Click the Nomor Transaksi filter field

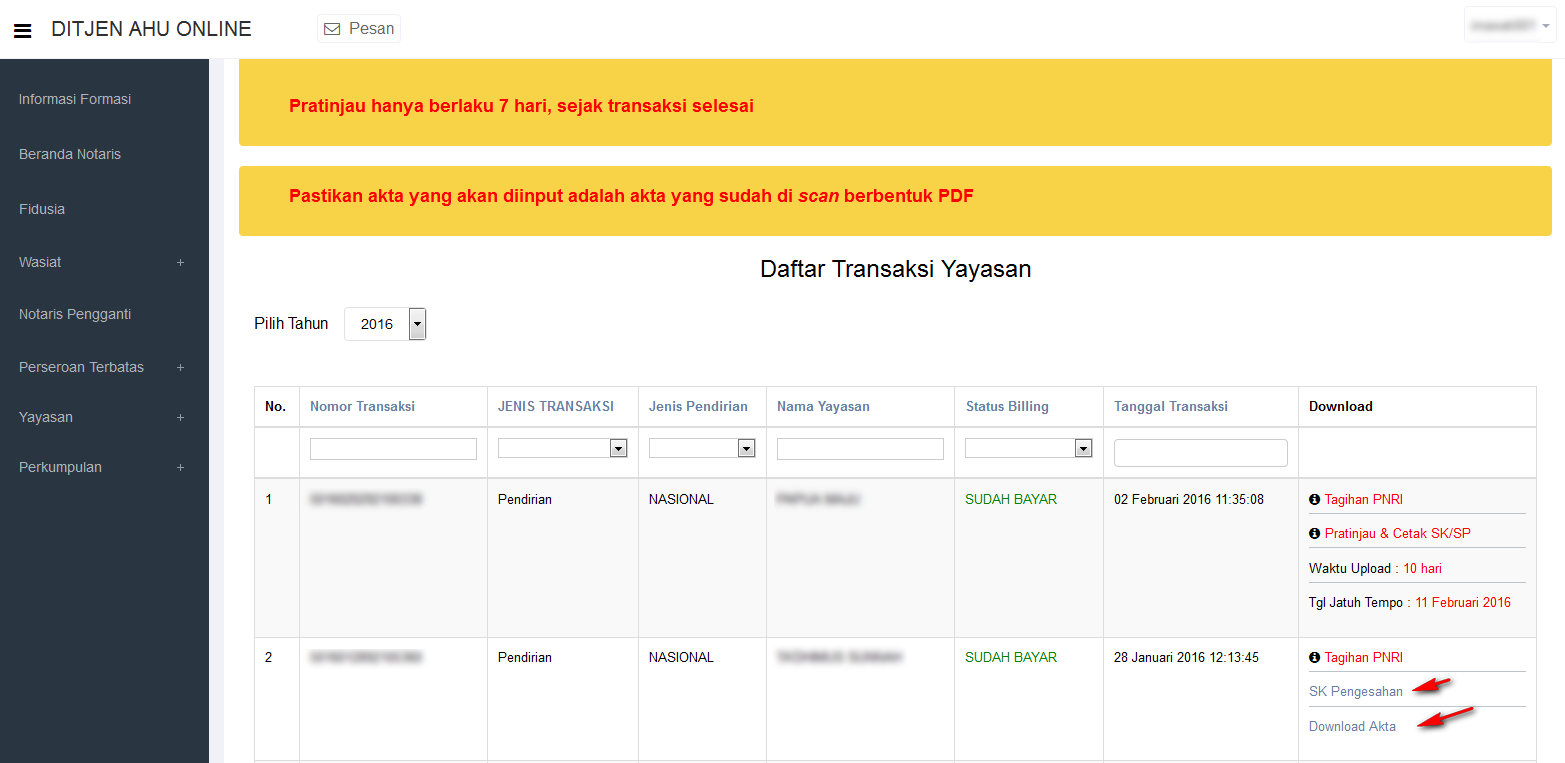click(393, 449)
